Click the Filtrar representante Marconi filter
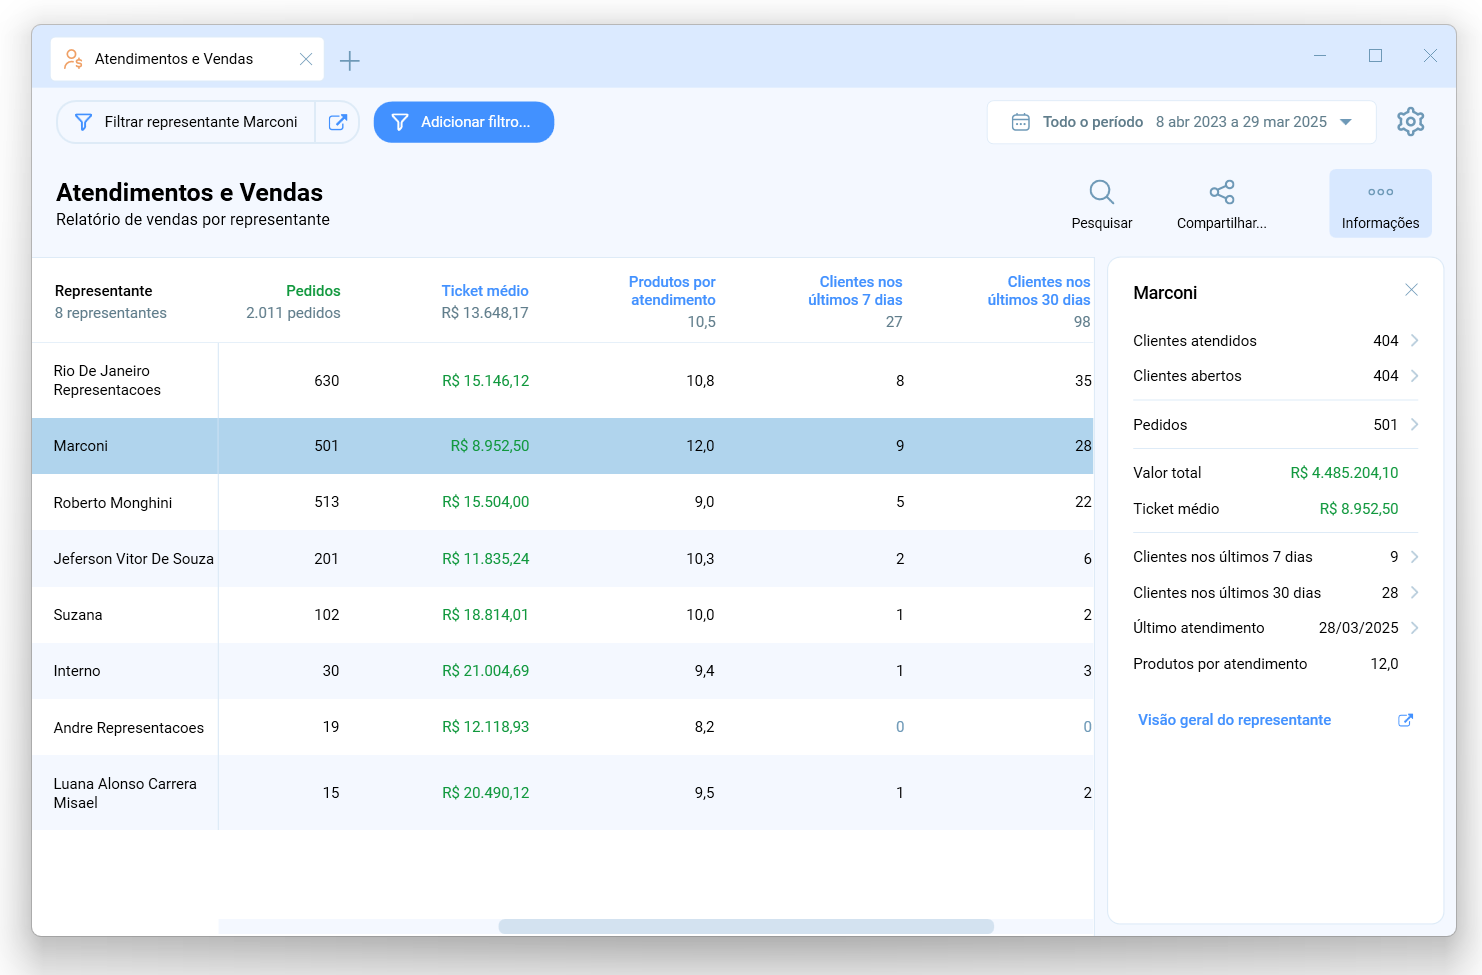Image resolution: width=1482 pixels, height=975 pixels. tap(186, 122)
